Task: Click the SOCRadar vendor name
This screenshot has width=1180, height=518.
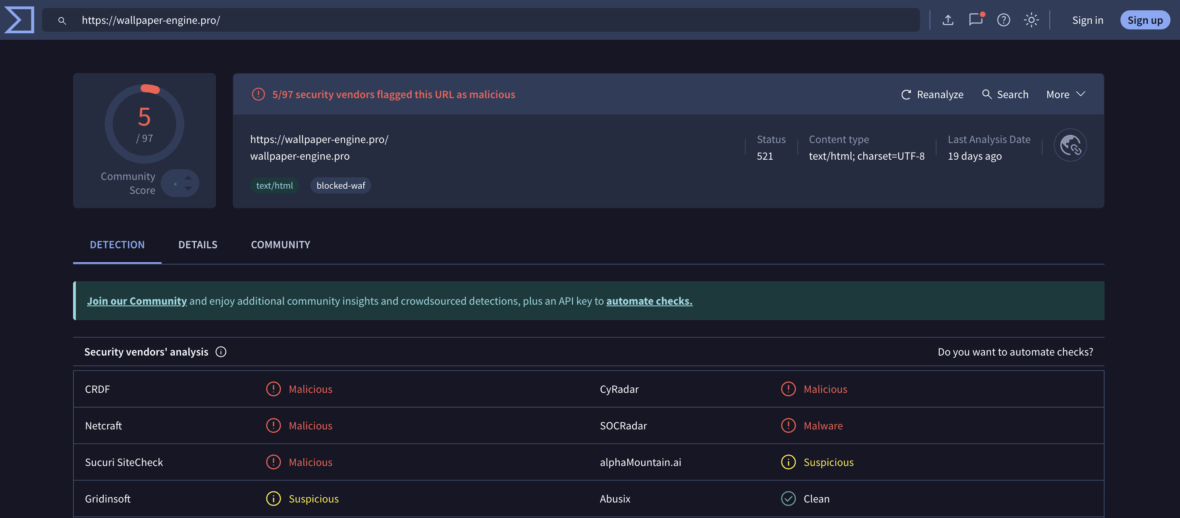Action: pos(623,425)
